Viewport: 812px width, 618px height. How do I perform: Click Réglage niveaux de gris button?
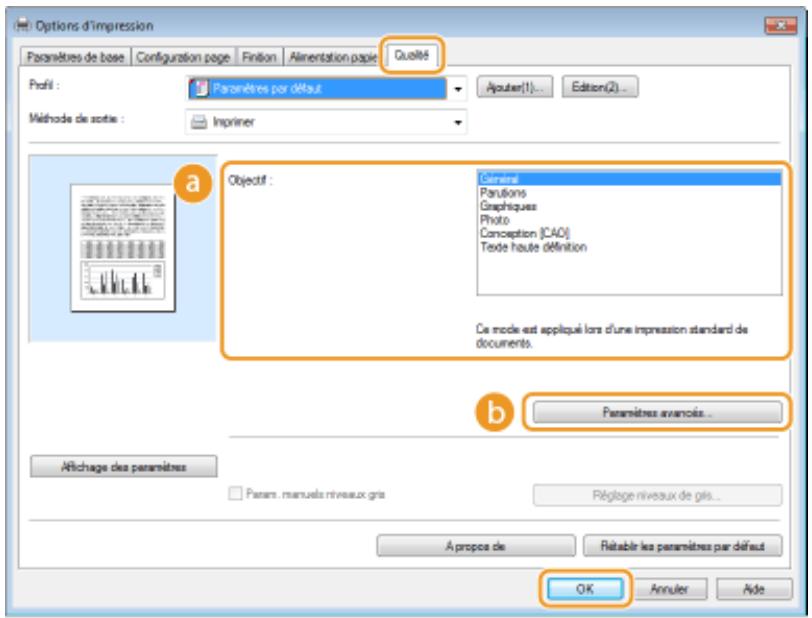coord(657,495)
